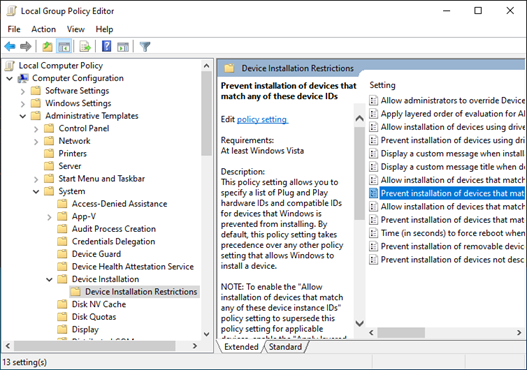The height and width of the screenshot is (370, 527).
Task: Click the Device Guard folder icon
Action: click(62, 254)
